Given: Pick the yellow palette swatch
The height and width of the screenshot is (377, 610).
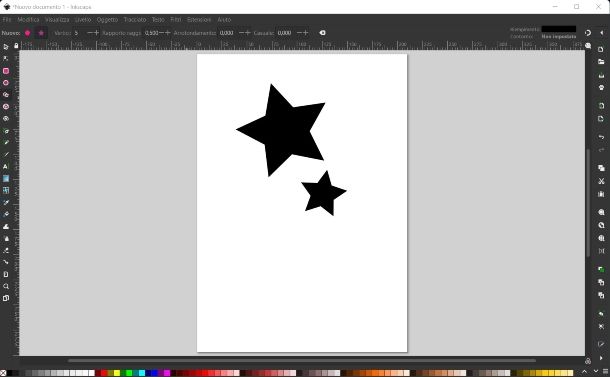Looking at the screenshot, I should 116,373.
